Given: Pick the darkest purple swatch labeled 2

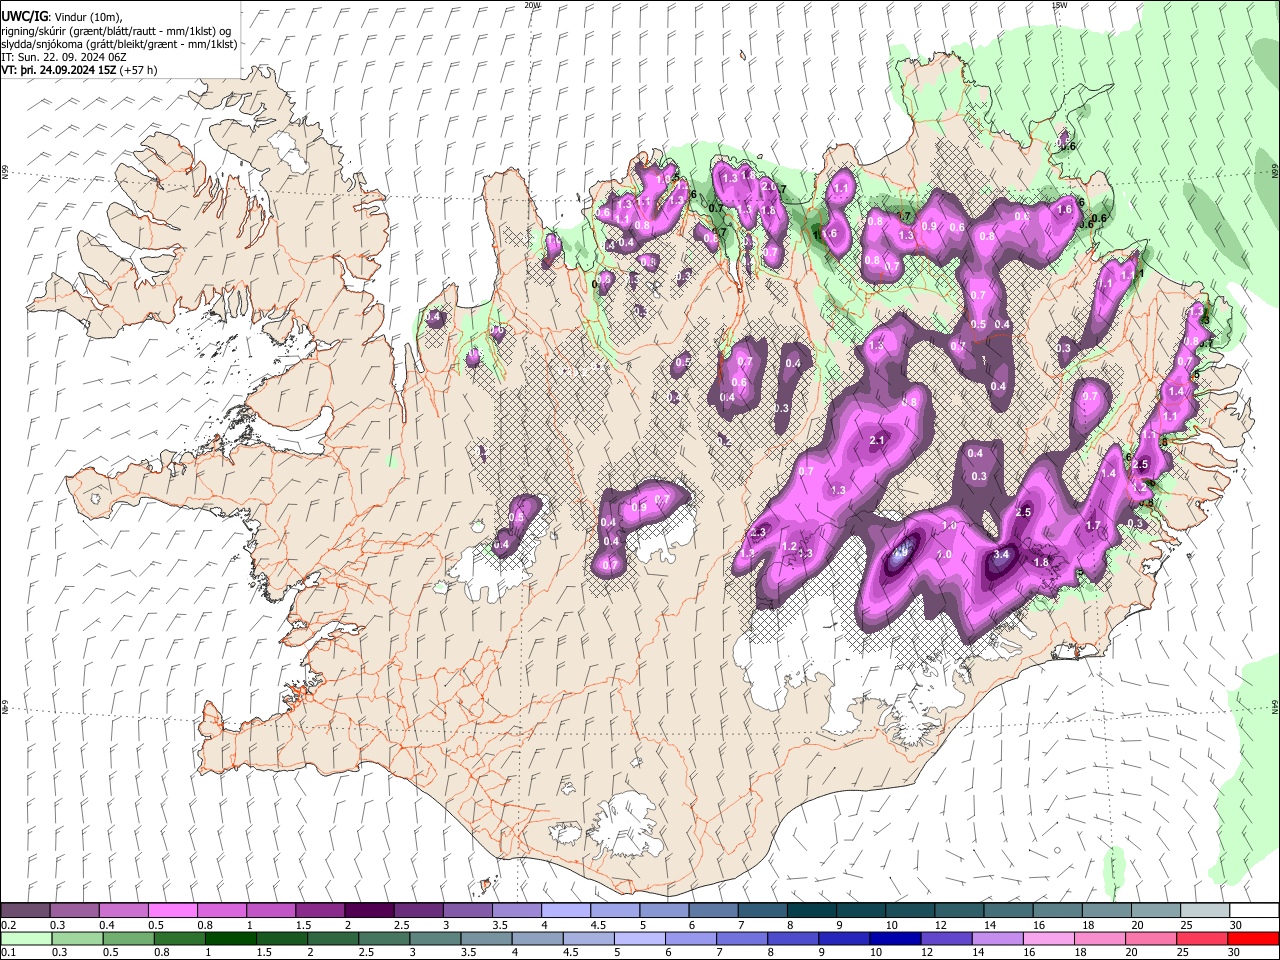Looking at the screenshot, I should pos(368,911).
